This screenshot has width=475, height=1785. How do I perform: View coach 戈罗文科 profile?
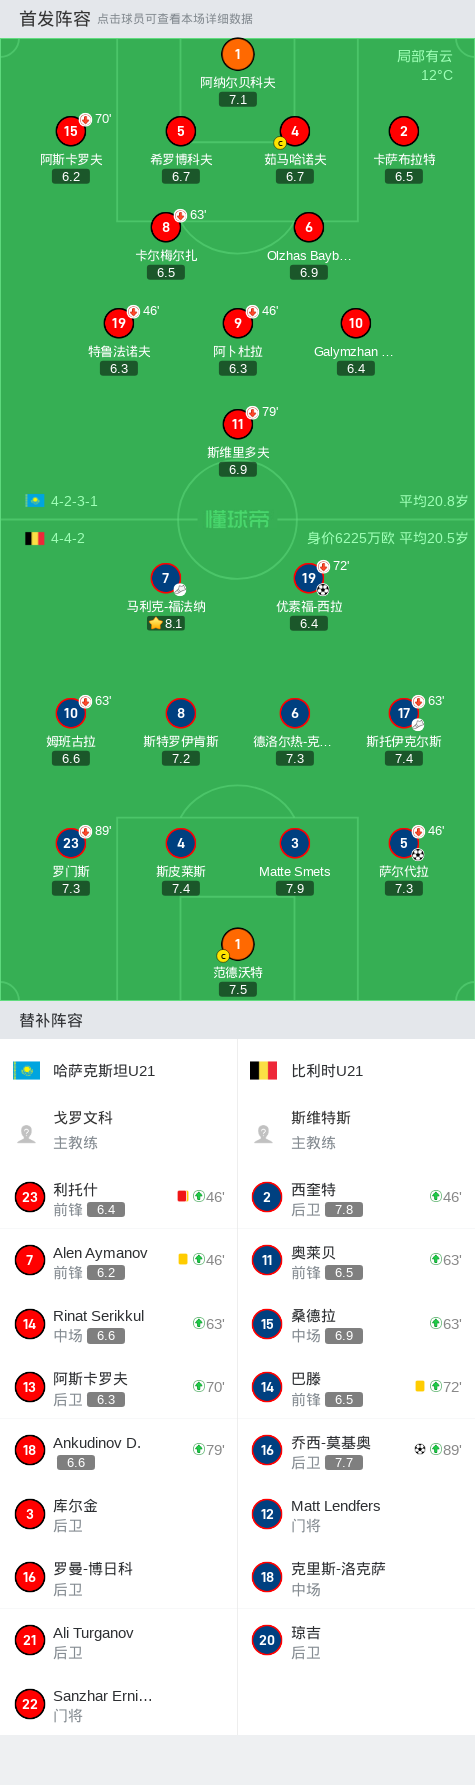[x=118, y=1130]
